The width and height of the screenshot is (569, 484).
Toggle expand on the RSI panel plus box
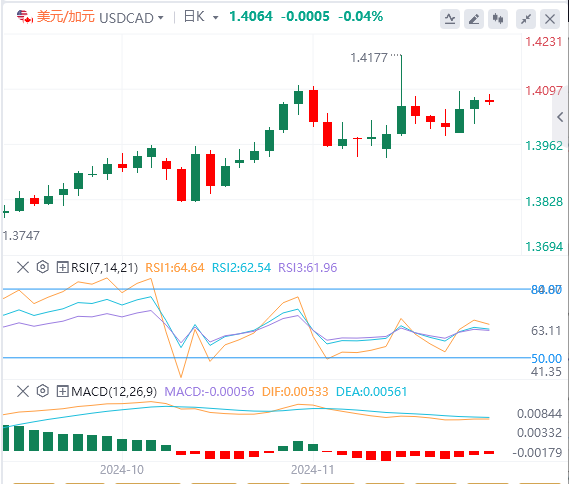[62, 268]
